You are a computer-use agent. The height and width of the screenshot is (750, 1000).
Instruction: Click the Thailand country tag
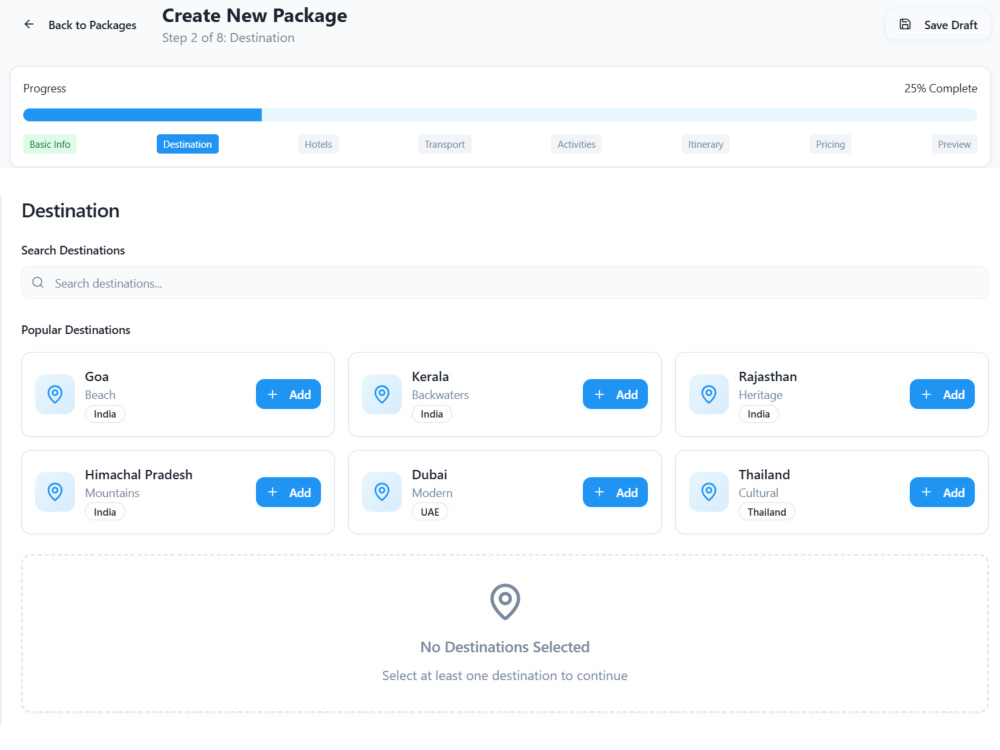(x=767, y=512)
